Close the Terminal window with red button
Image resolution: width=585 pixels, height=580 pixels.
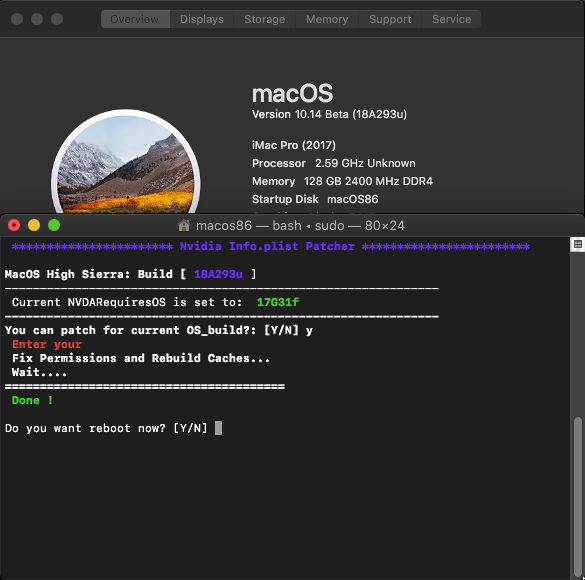[x=14, y=225]
